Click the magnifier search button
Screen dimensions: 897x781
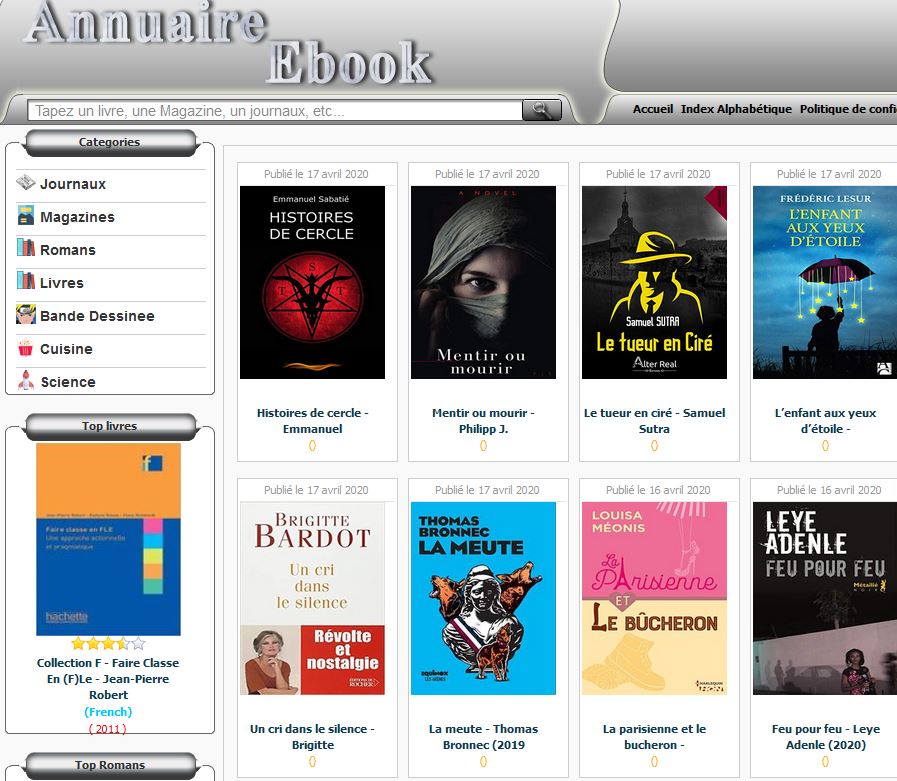[x=541, y=110]
